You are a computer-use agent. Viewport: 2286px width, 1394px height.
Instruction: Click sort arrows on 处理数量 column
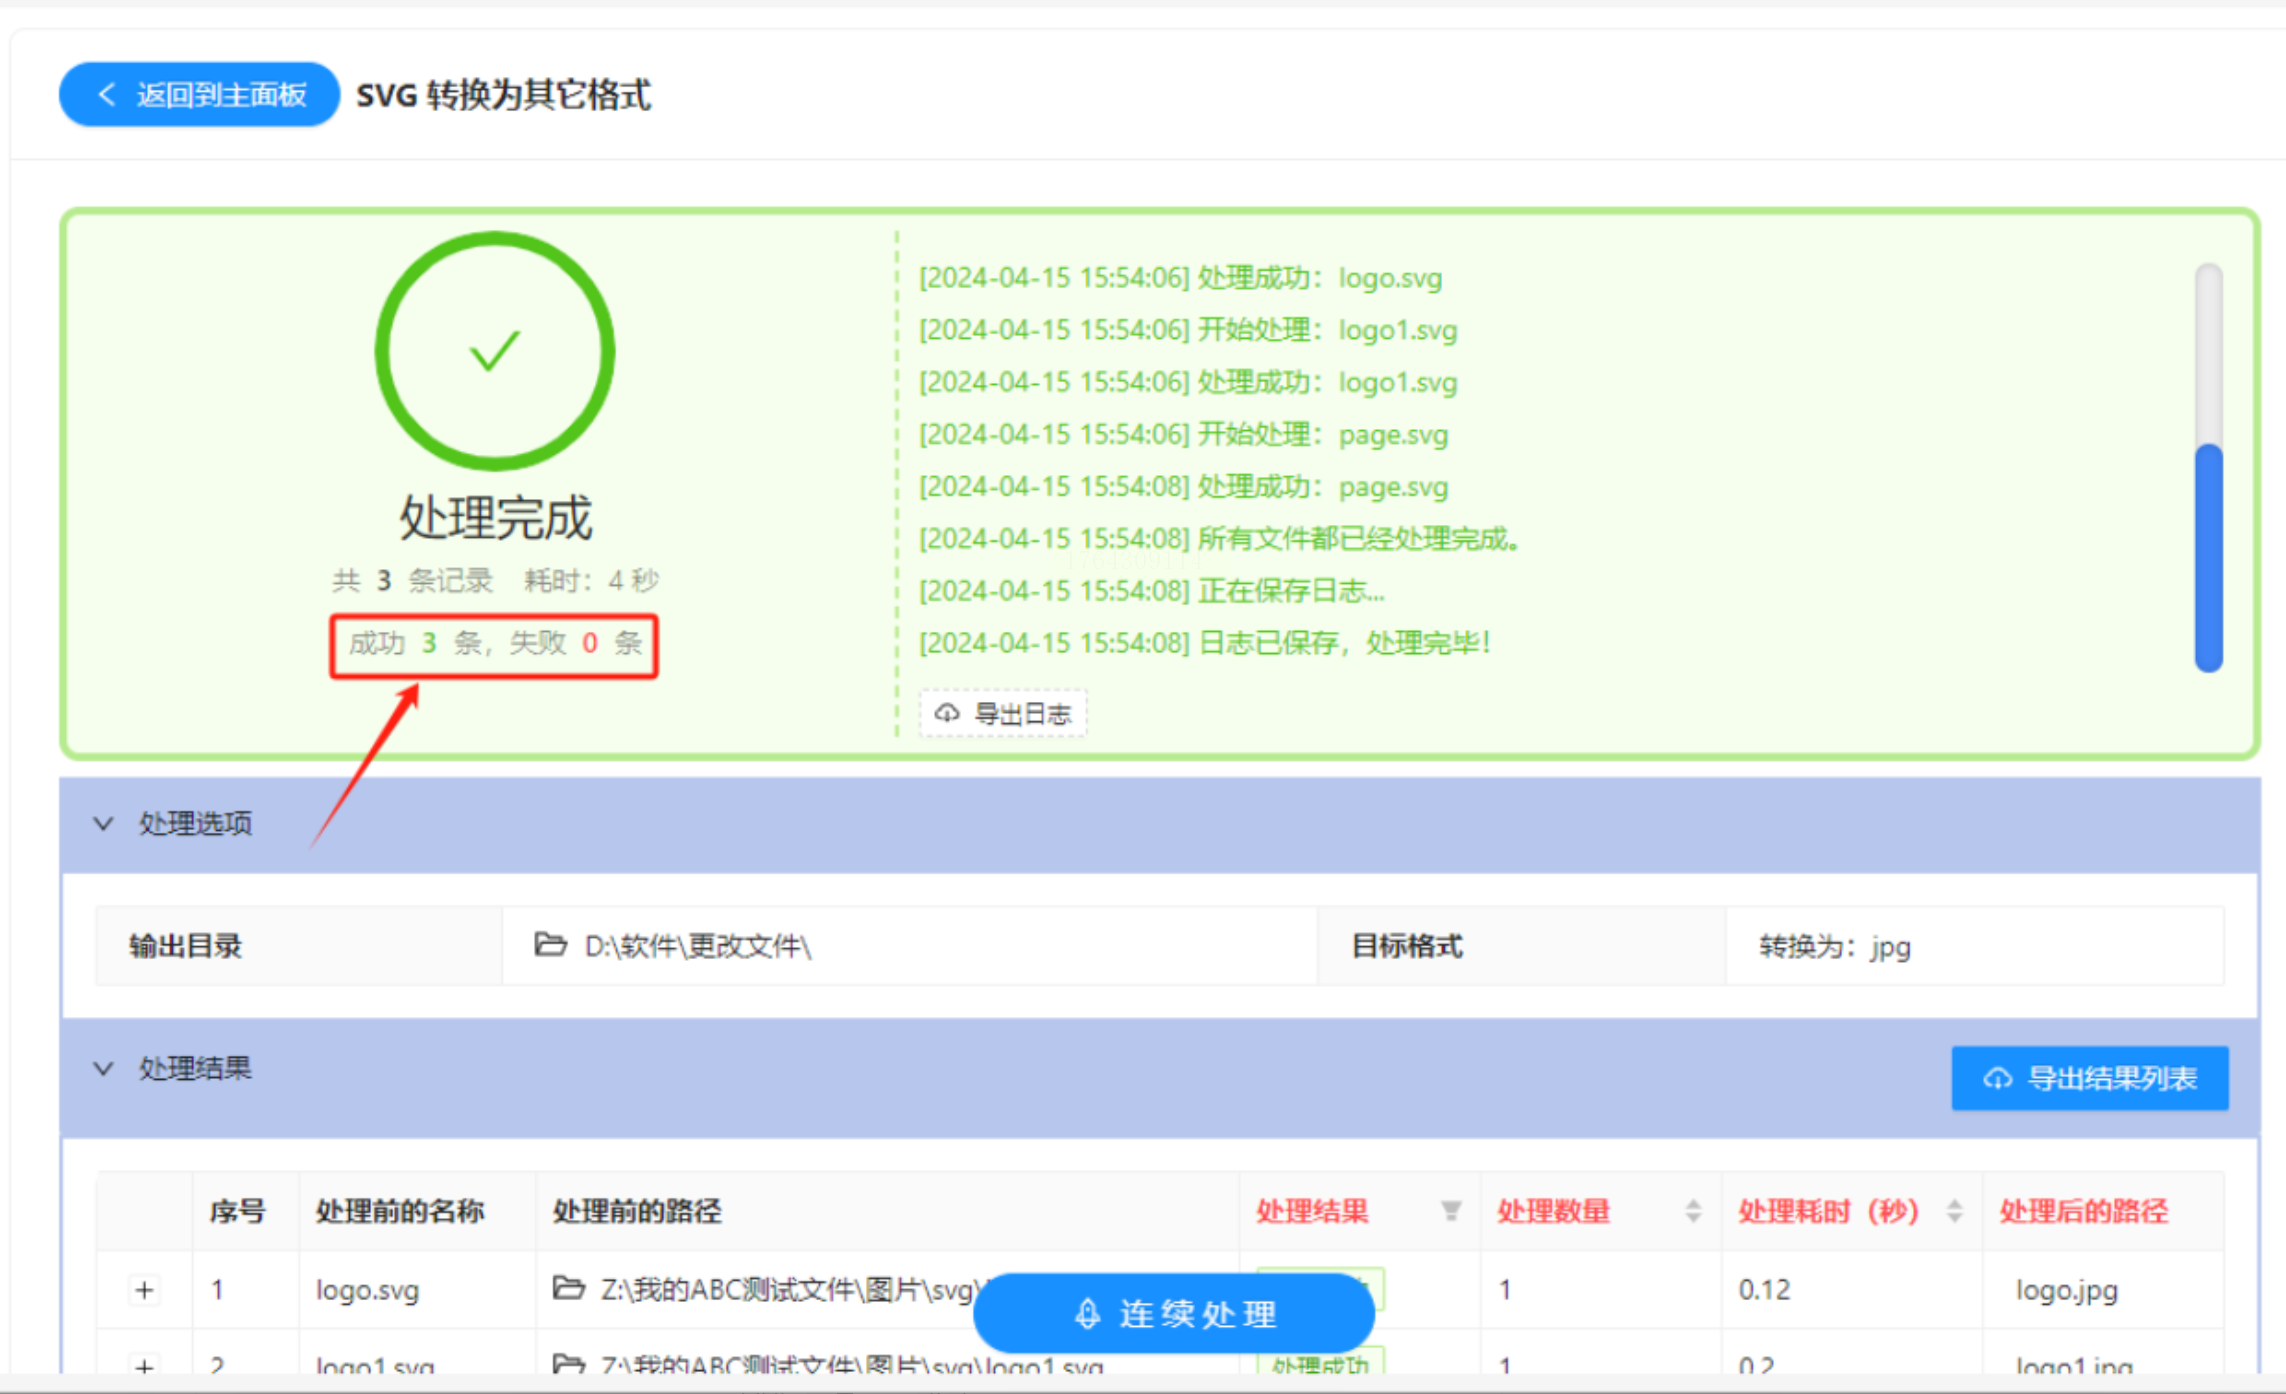pos(1692,1211)
